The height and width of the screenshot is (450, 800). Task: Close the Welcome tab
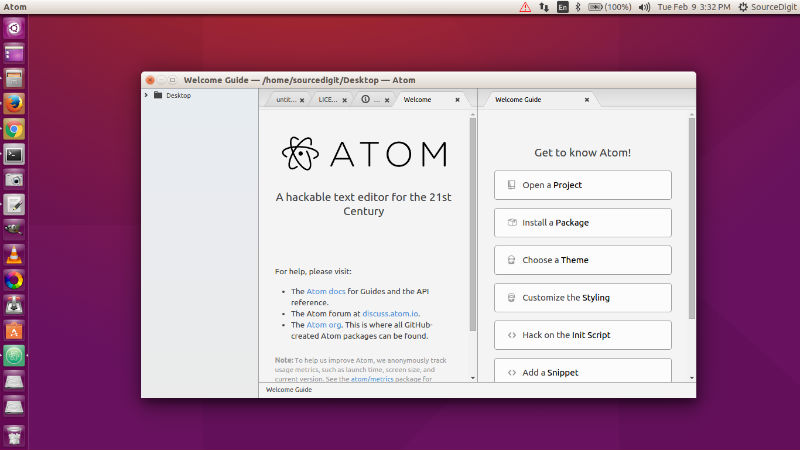(457, 100)
